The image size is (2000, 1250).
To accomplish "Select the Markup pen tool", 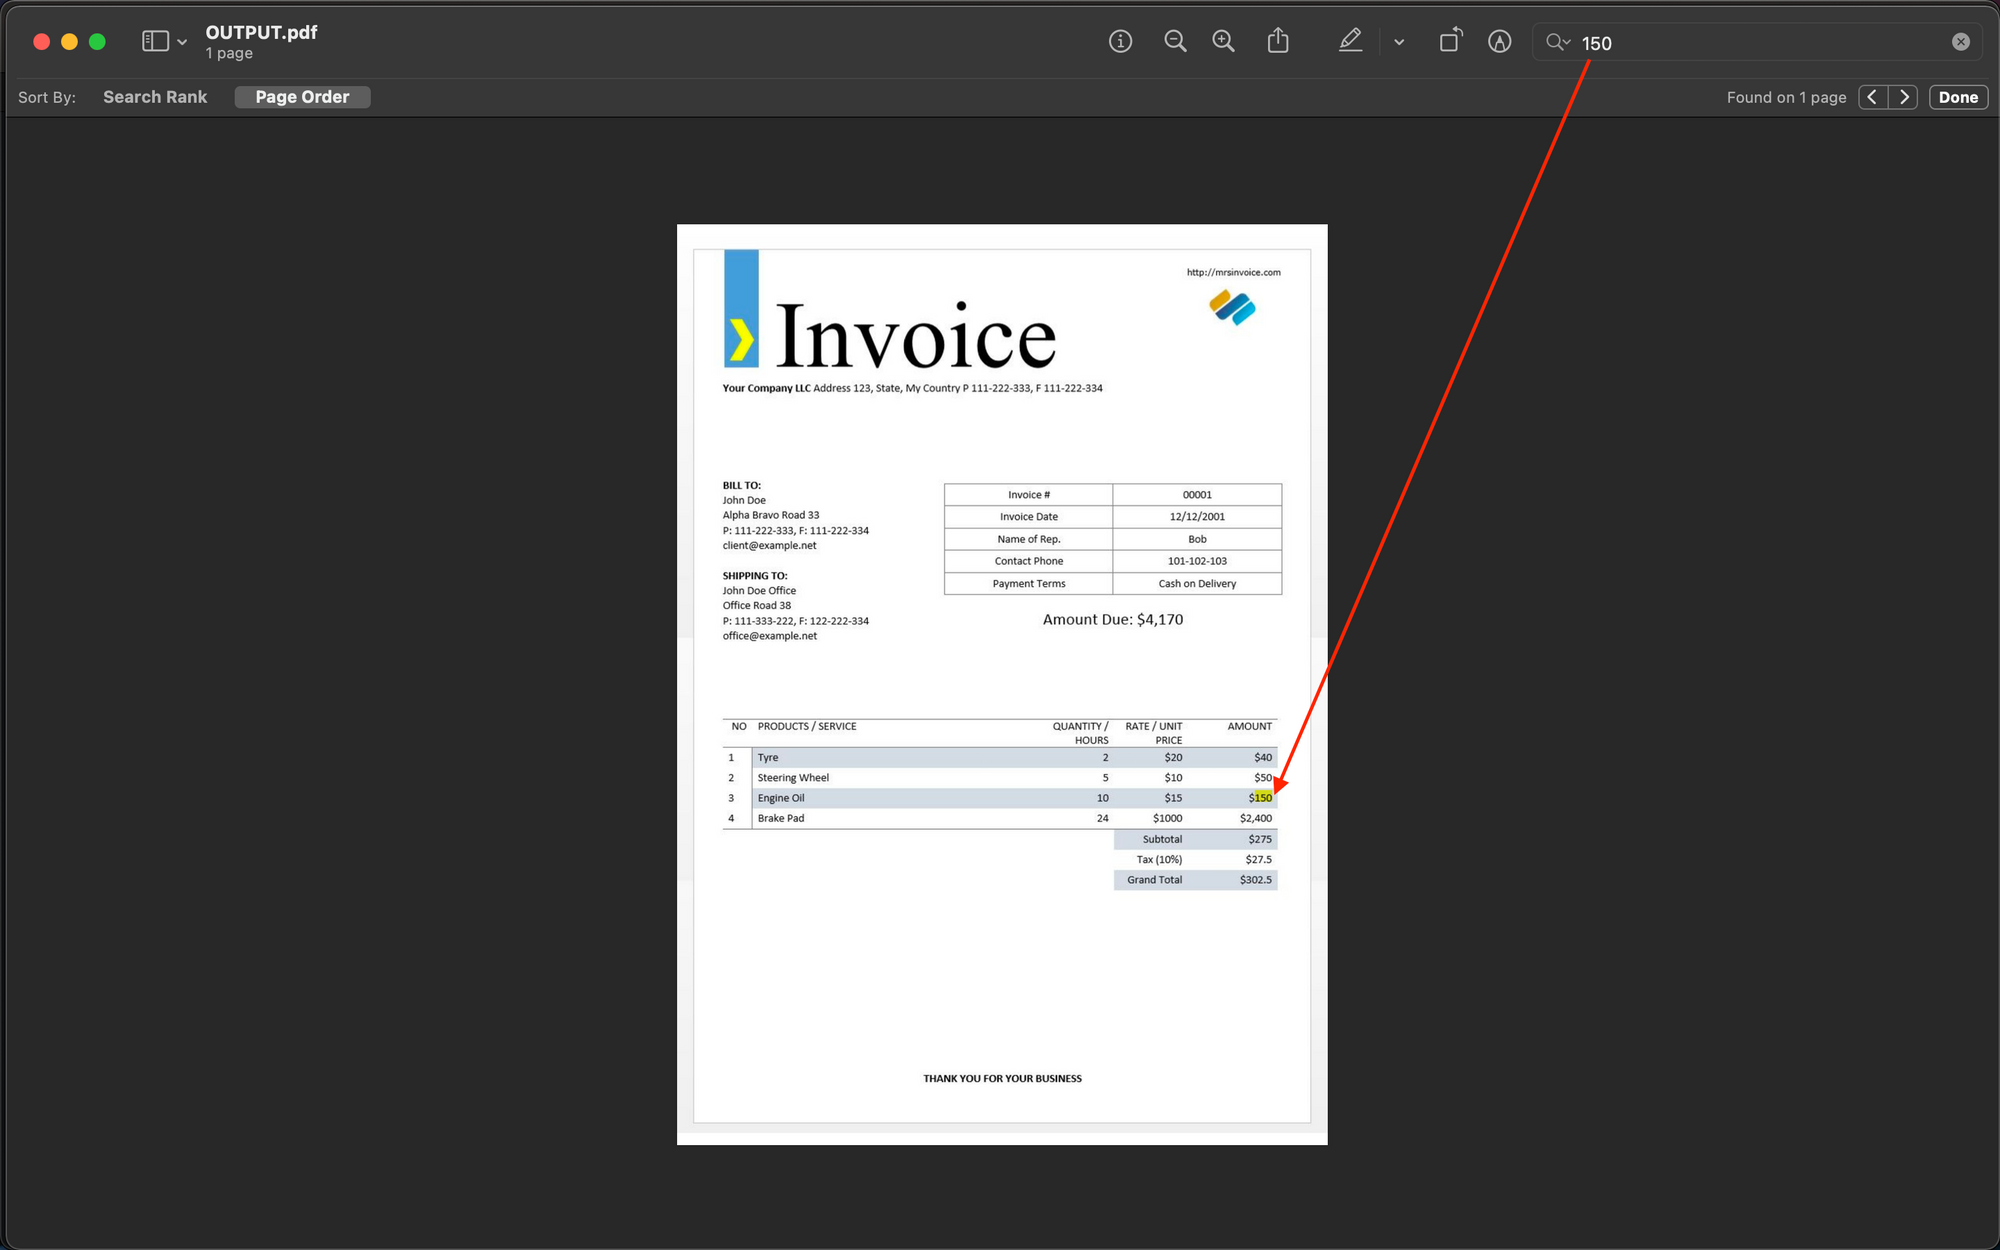I will click(1350, 41).
